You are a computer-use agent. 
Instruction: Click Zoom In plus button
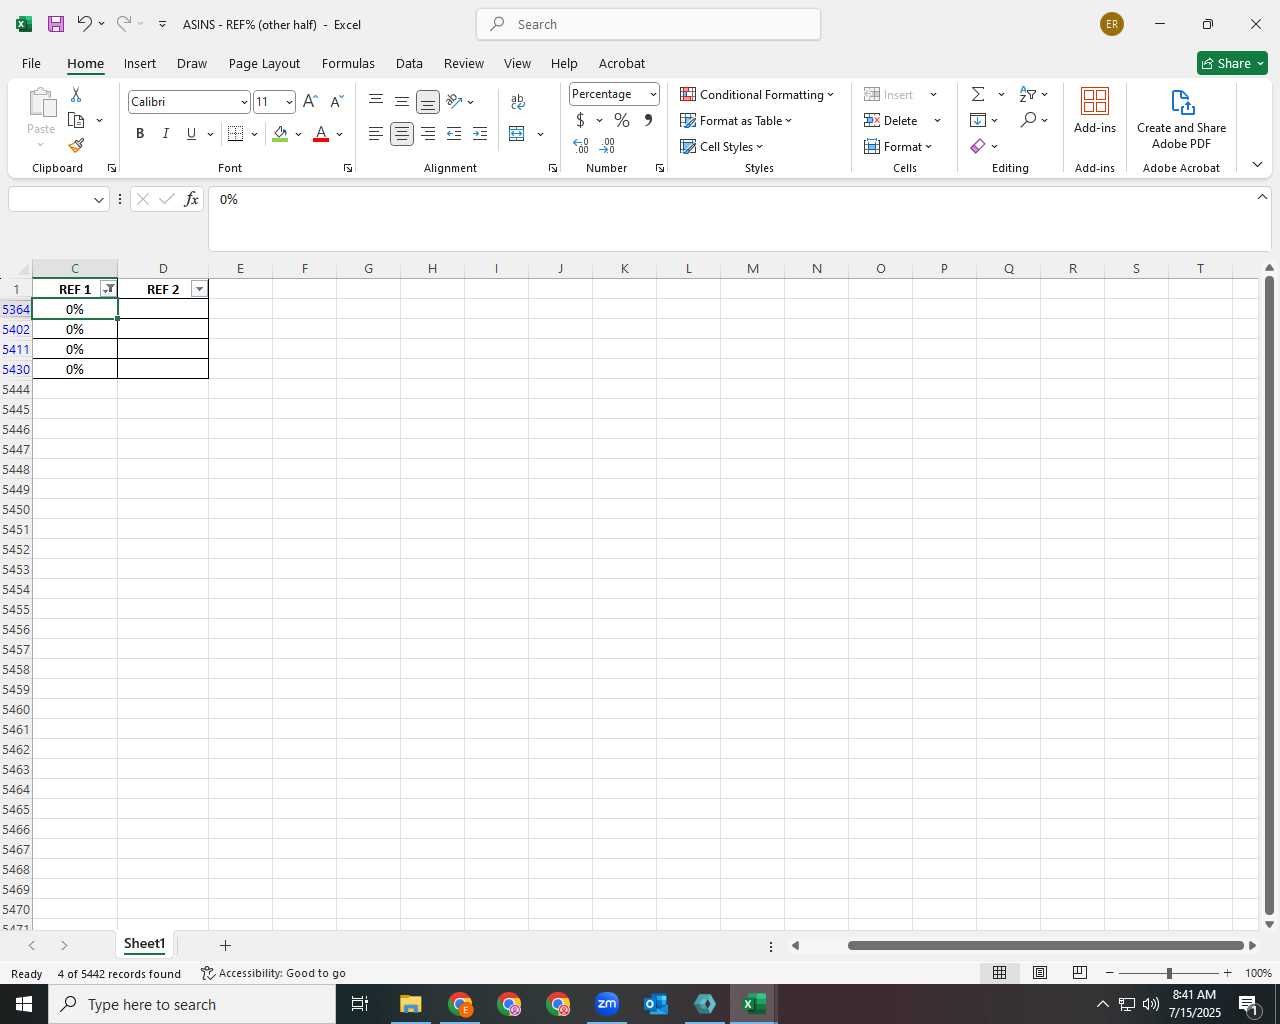pos(1227,973)
